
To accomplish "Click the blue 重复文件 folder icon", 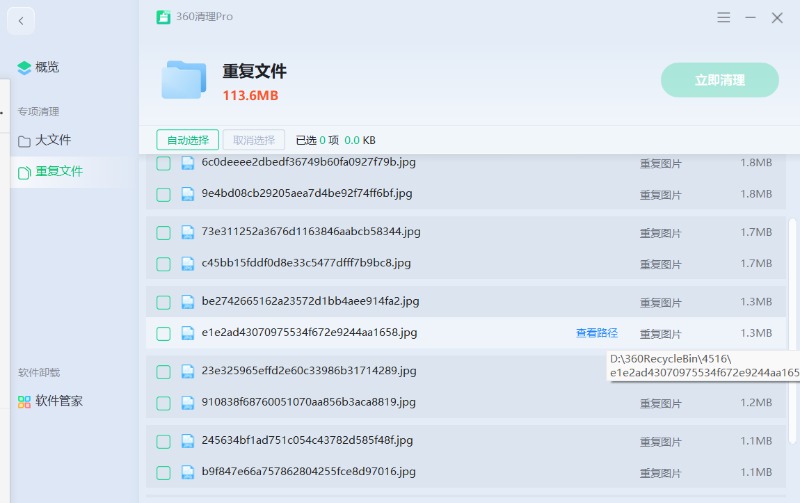I will (x=184, y=80).
